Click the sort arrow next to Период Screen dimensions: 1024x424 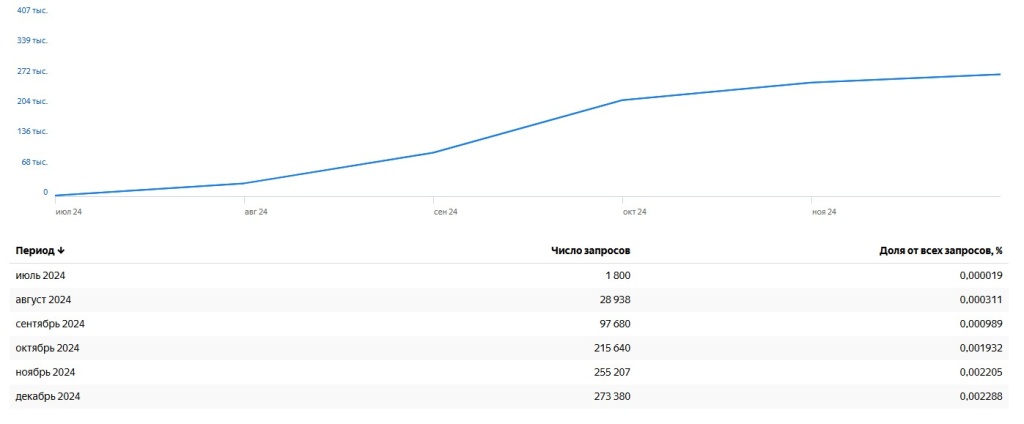tap(61, 251)
